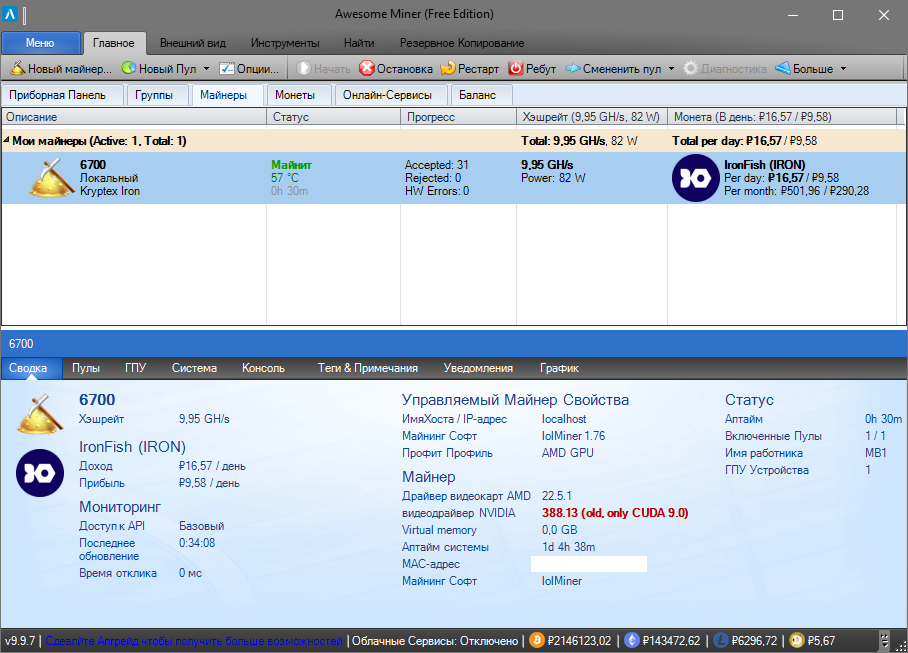Open the Резервное Копирование tab
This screenshot has width=908, height=653.
pyautogui.click(x=462, y=43)
